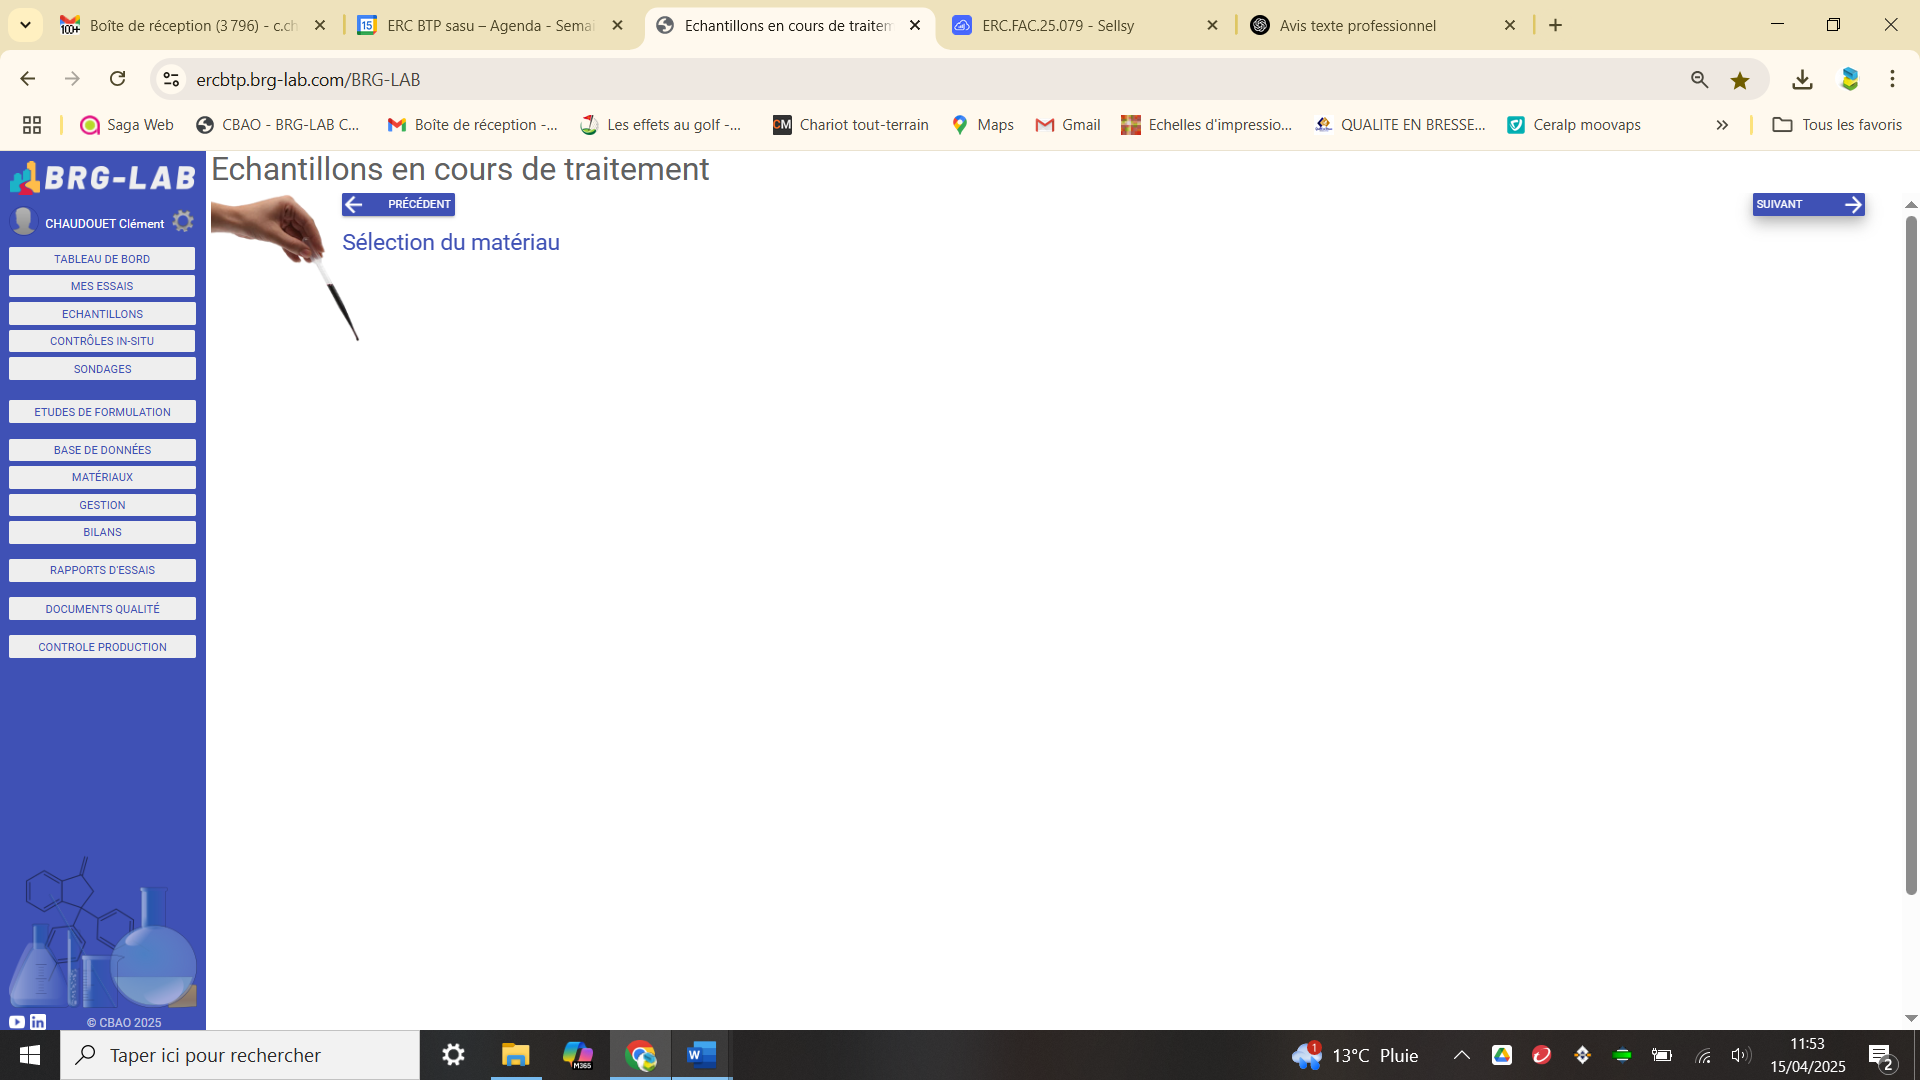Image resolution: width=1920 pixels, height=1080 pixels.
Task: Open Word from the taskbar
Action: (702, 1055)
